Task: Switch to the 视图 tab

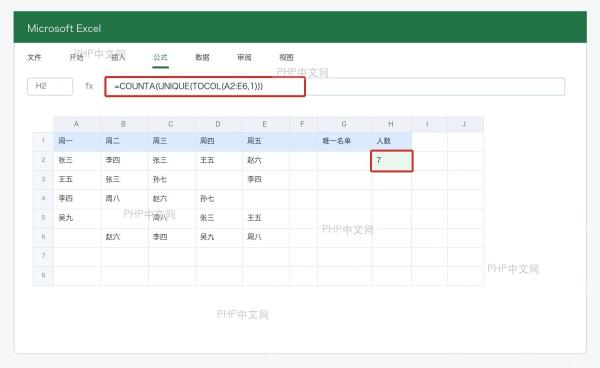Action: pyautogui.click(x=286, y=57)
